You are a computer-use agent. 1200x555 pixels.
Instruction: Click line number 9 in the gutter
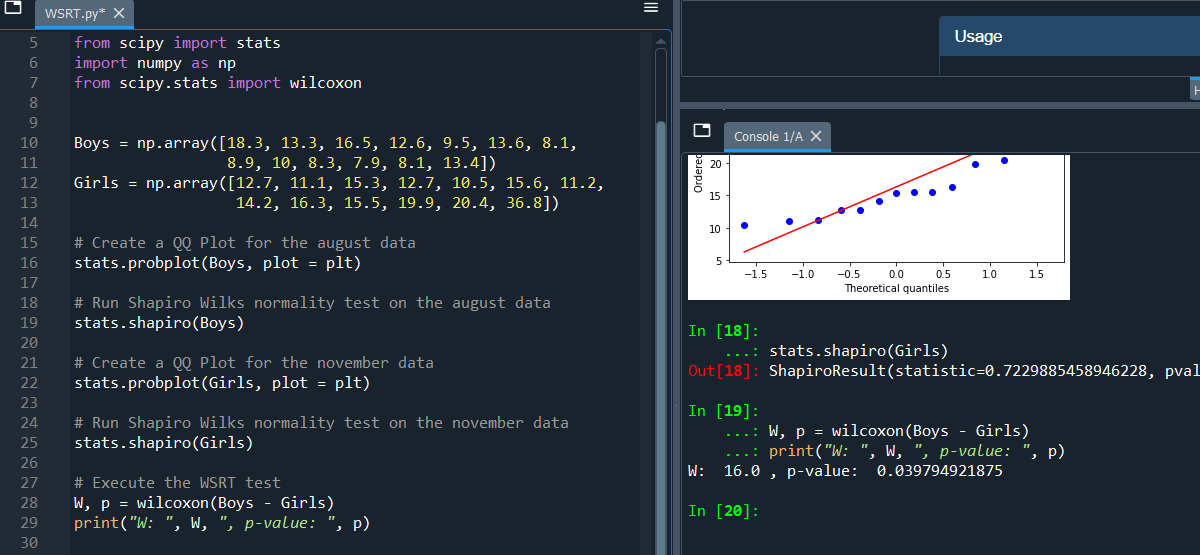pos(32,123)
